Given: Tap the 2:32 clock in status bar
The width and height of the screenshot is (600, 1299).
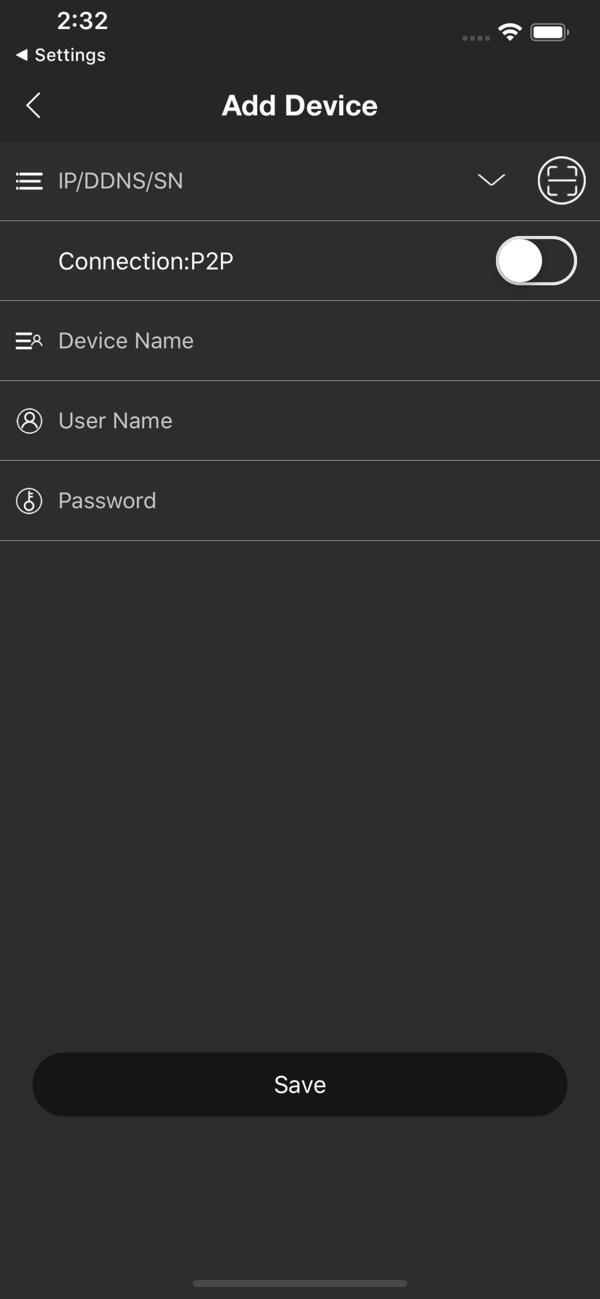Looking at the screenshot, I should pyautogui.click(x=82, y=21).
